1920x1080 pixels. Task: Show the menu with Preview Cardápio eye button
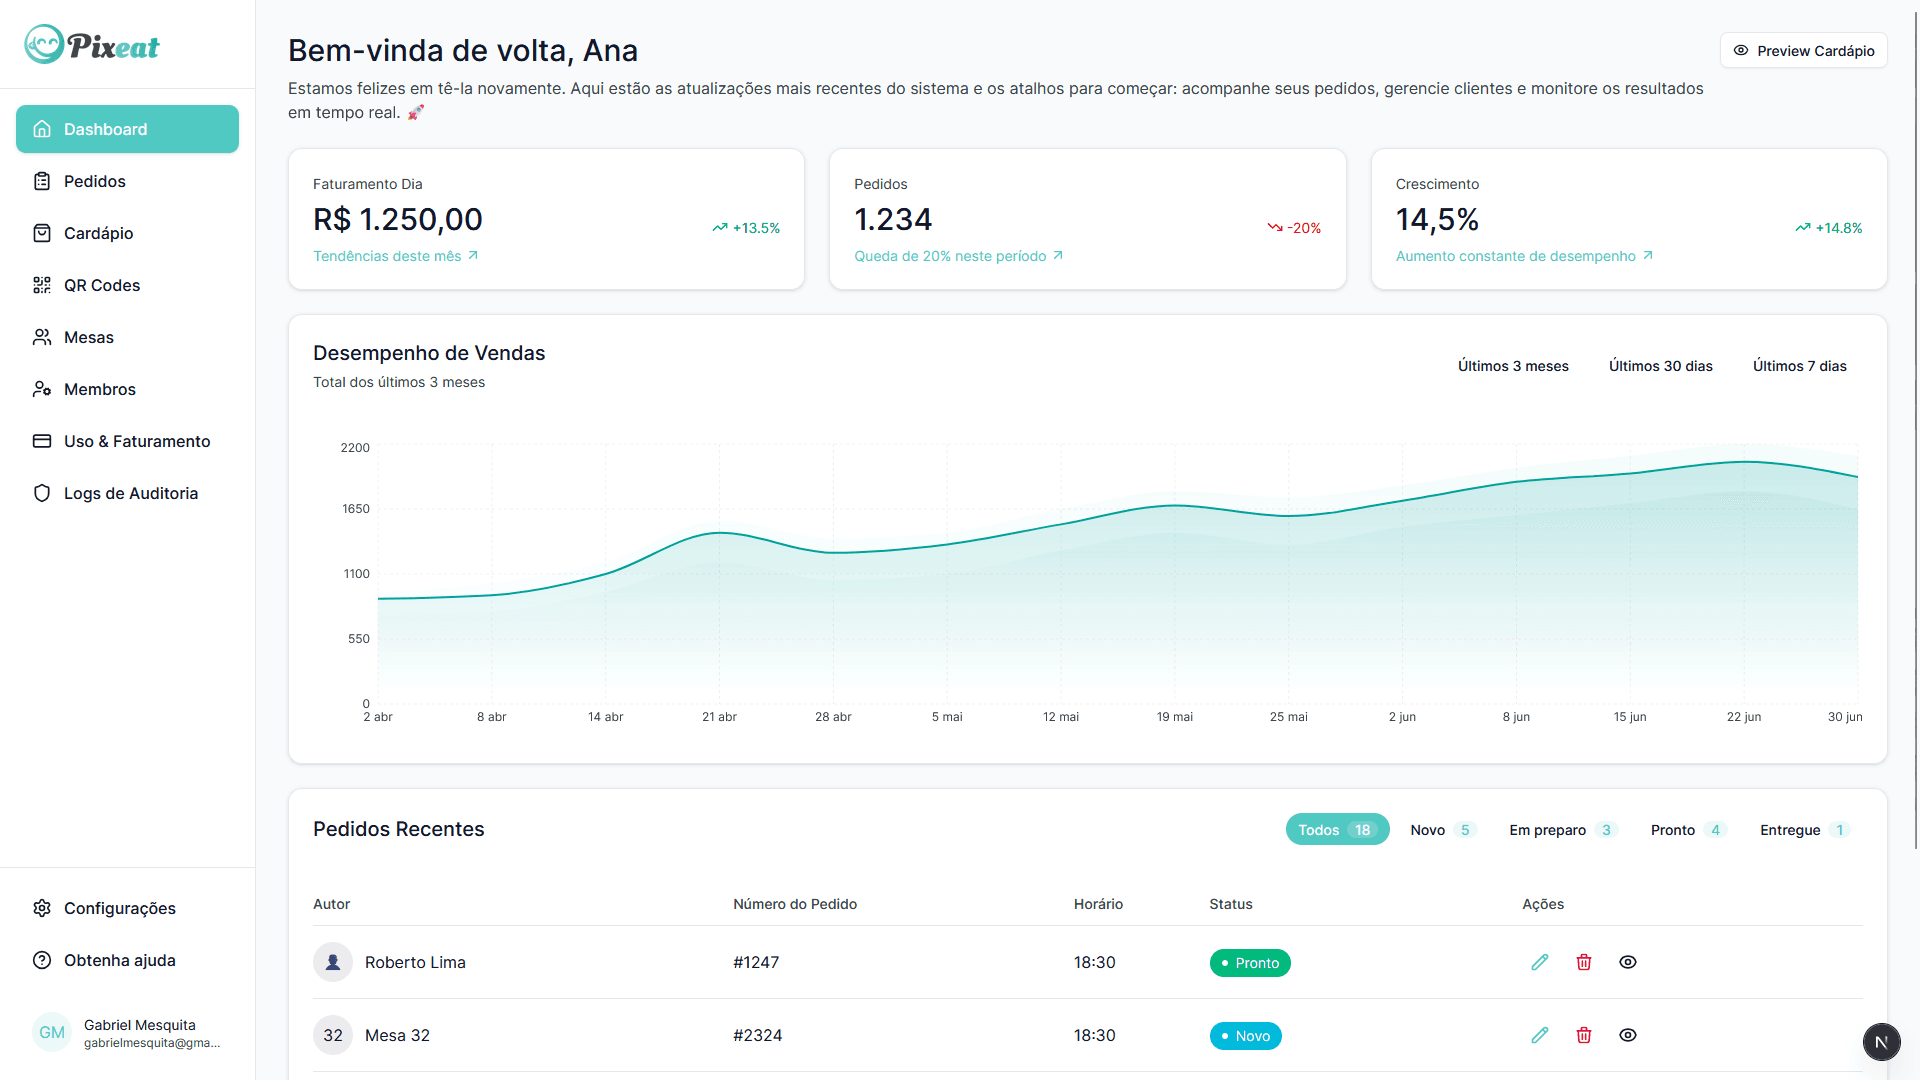coord(1803,50)
